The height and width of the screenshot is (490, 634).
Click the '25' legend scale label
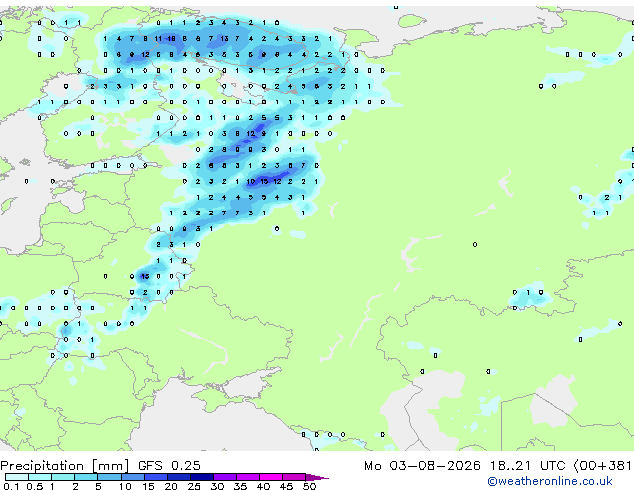194,486
